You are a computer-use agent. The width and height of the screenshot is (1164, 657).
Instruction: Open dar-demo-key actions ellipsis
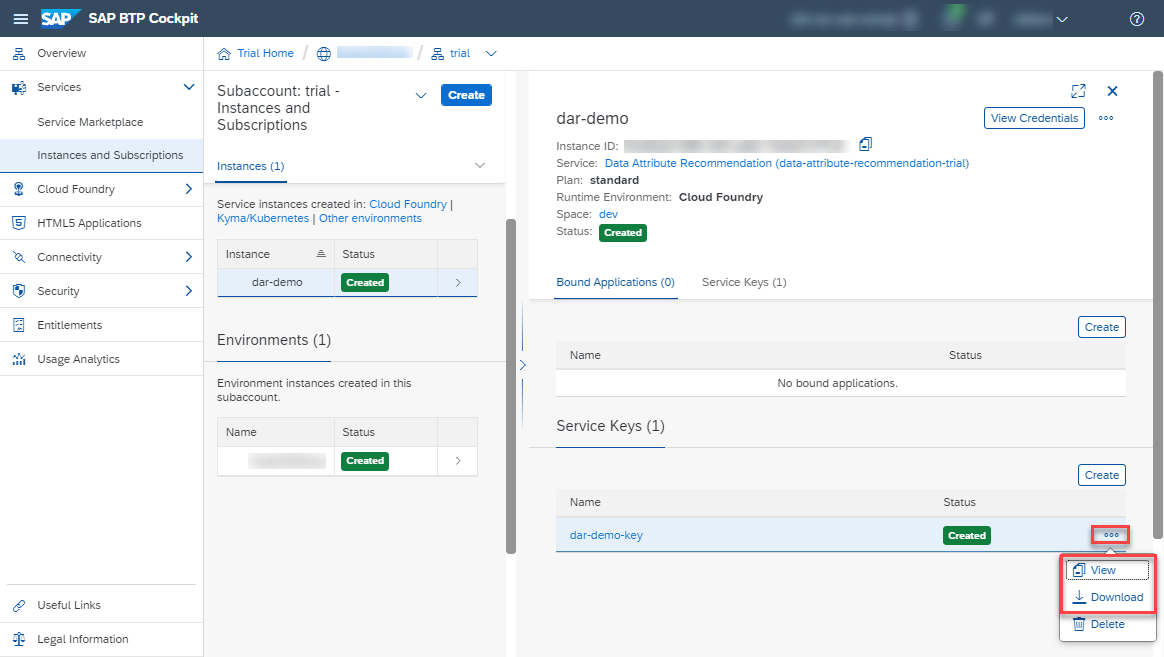(x=1111, y=535)
